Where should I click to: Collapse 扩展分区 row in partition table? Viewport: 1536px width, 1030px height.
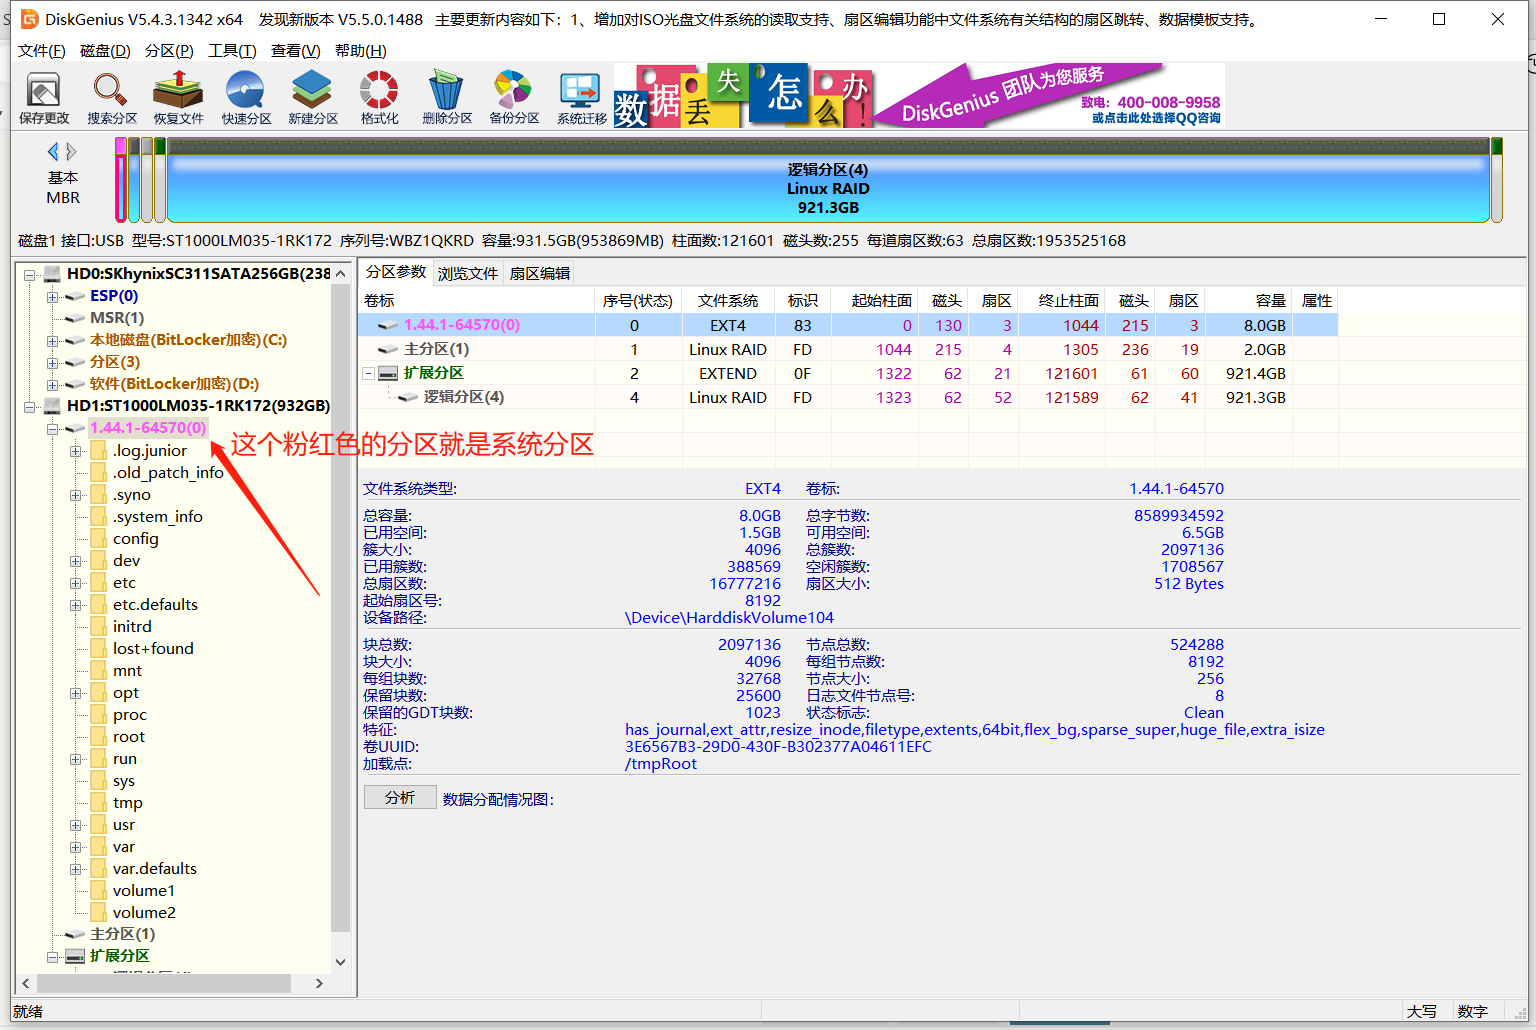click(x=369, y=373)
